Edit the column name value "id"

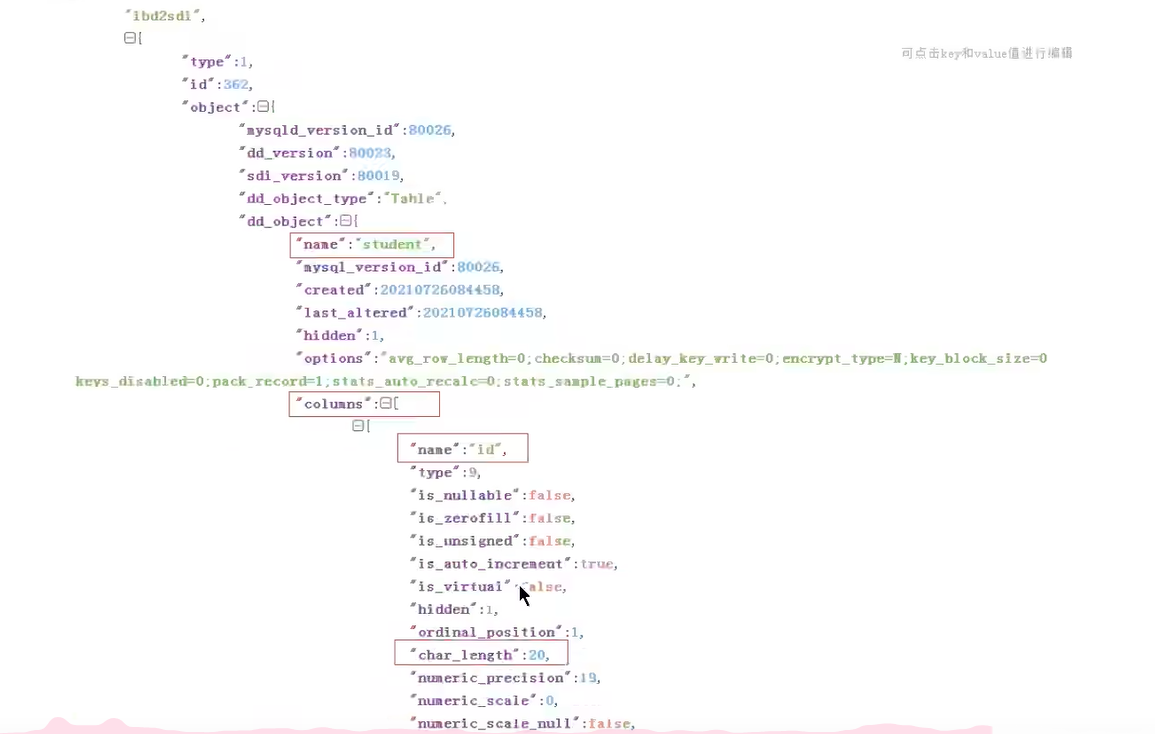[485, 450]
